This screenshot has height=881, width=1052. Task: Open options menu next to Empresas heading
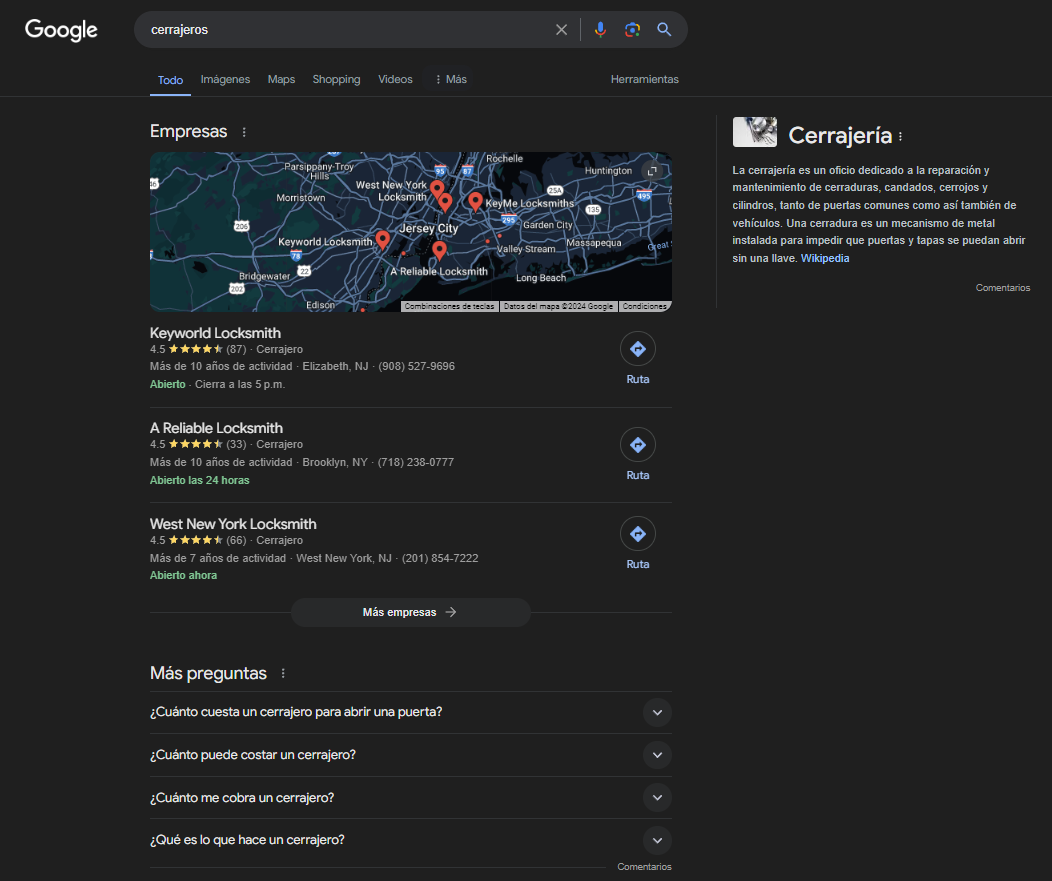pyautogui.click(x=244, y=132)
